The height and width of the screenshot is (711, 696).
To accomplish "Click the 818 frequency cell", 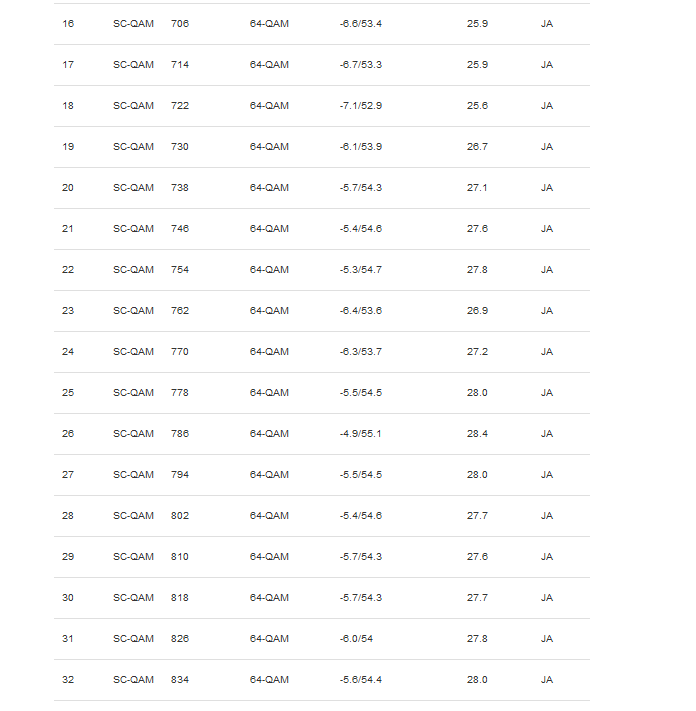I will [180, 597].
